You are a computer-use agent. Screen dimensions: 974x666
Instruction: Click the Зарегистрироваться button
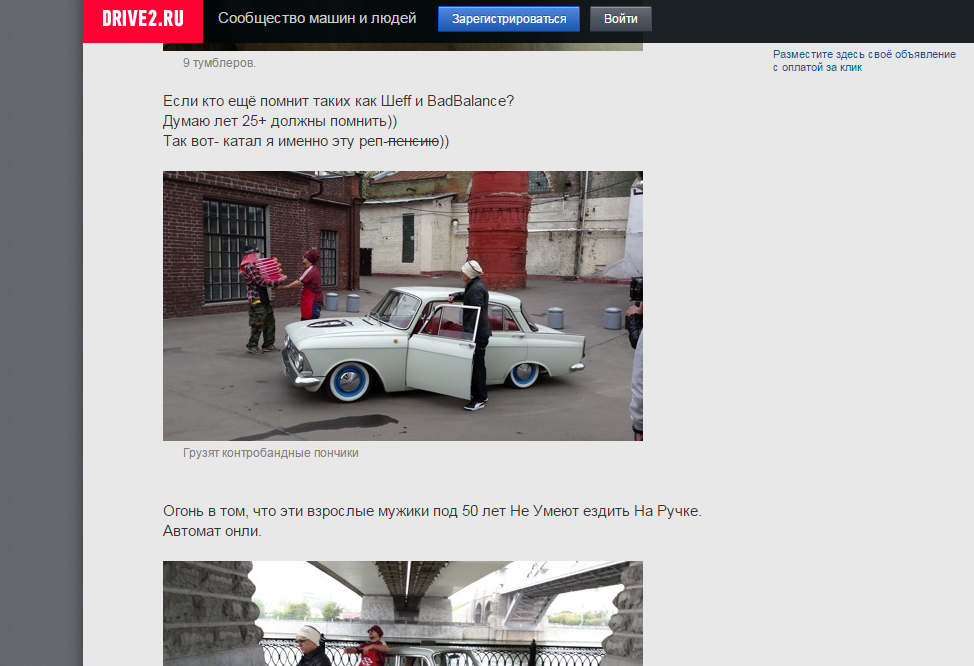pos(509,19)
